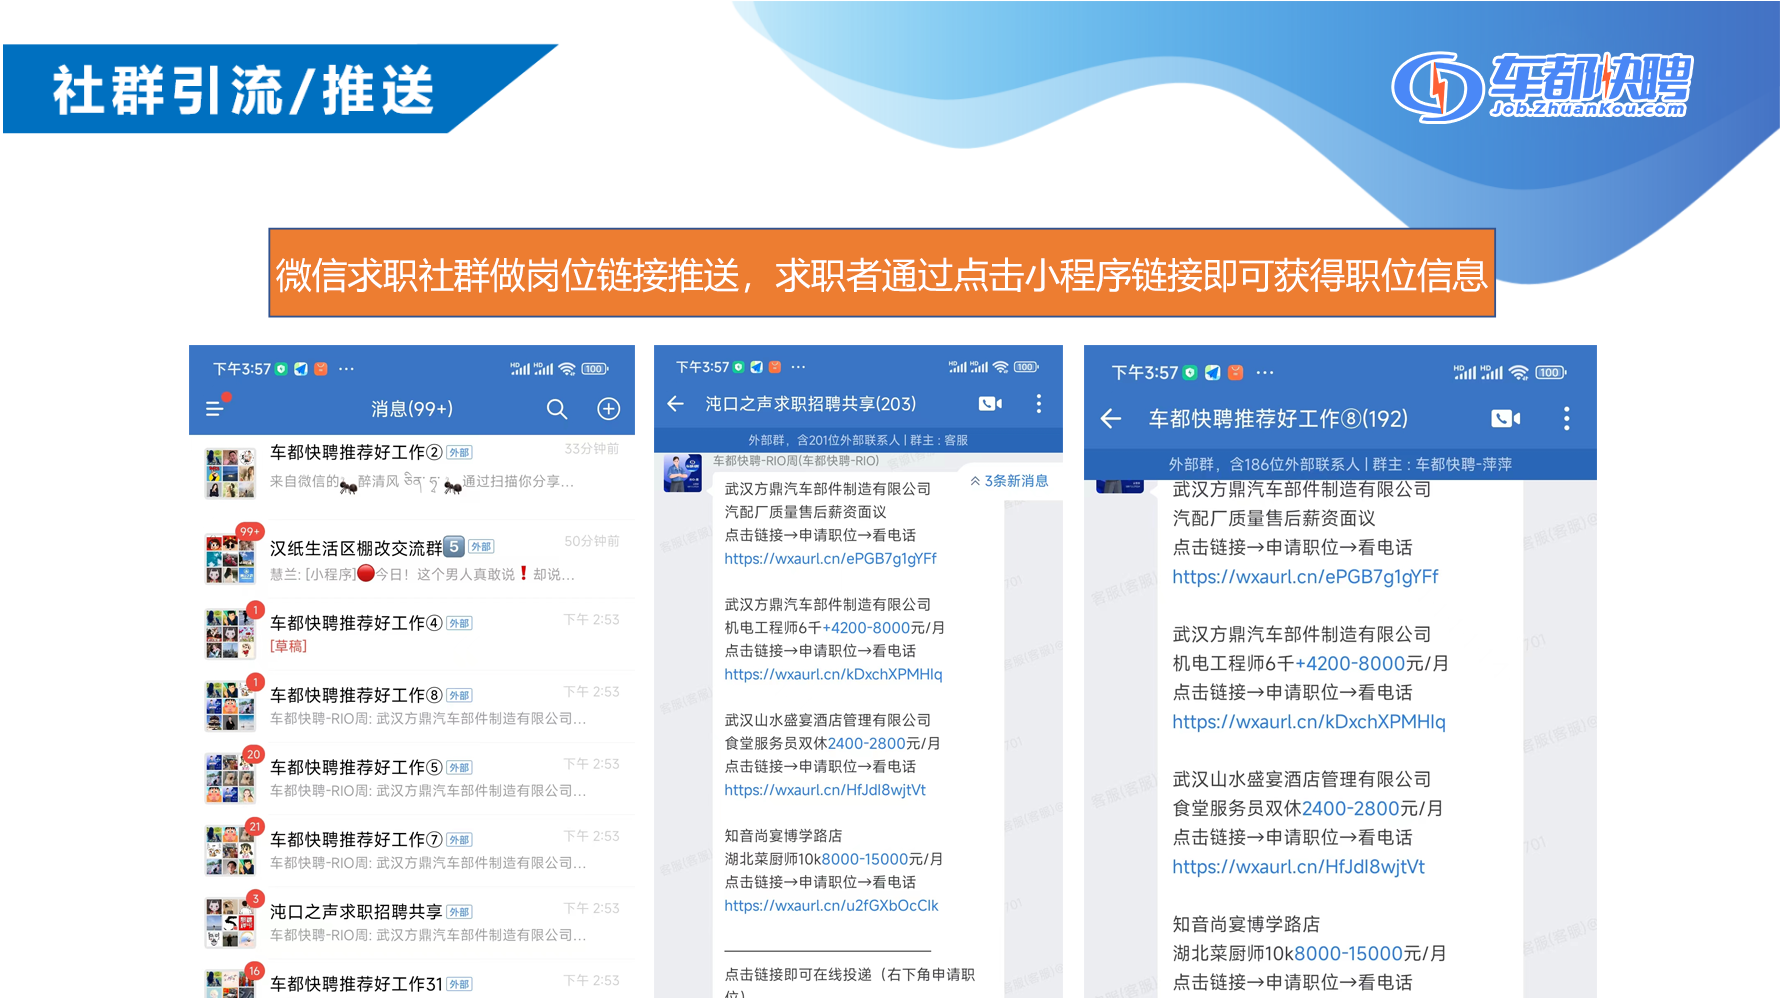Image resolution: width=1782 pixels, height=998 pixels.
Task: Open the 沌口之声求职招聘共享 row in the messages list
Action: (412, 922)
